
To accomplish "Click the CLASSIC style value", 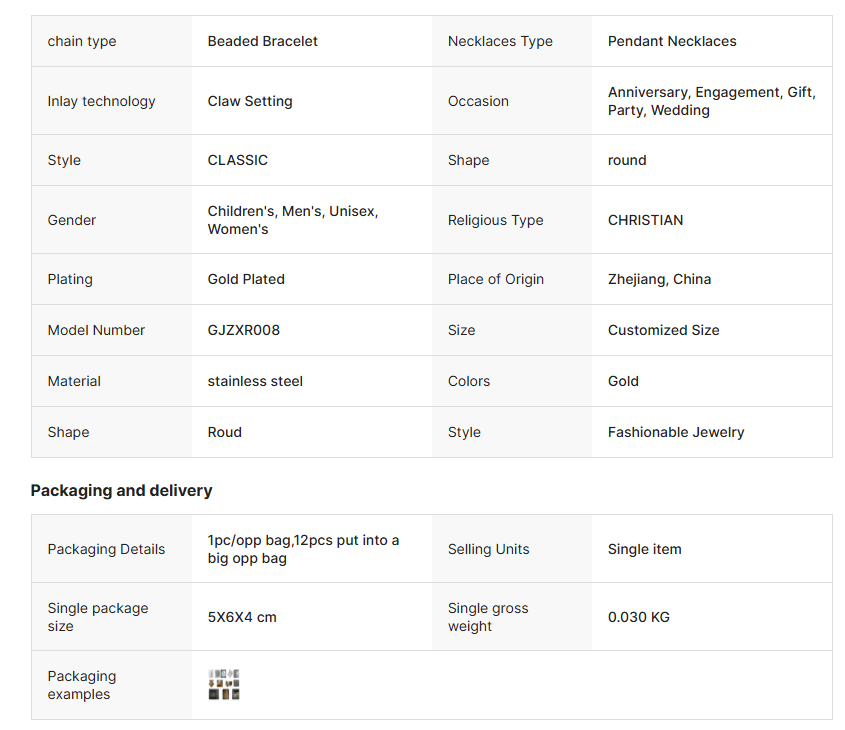I will click(x=238, y=160).
